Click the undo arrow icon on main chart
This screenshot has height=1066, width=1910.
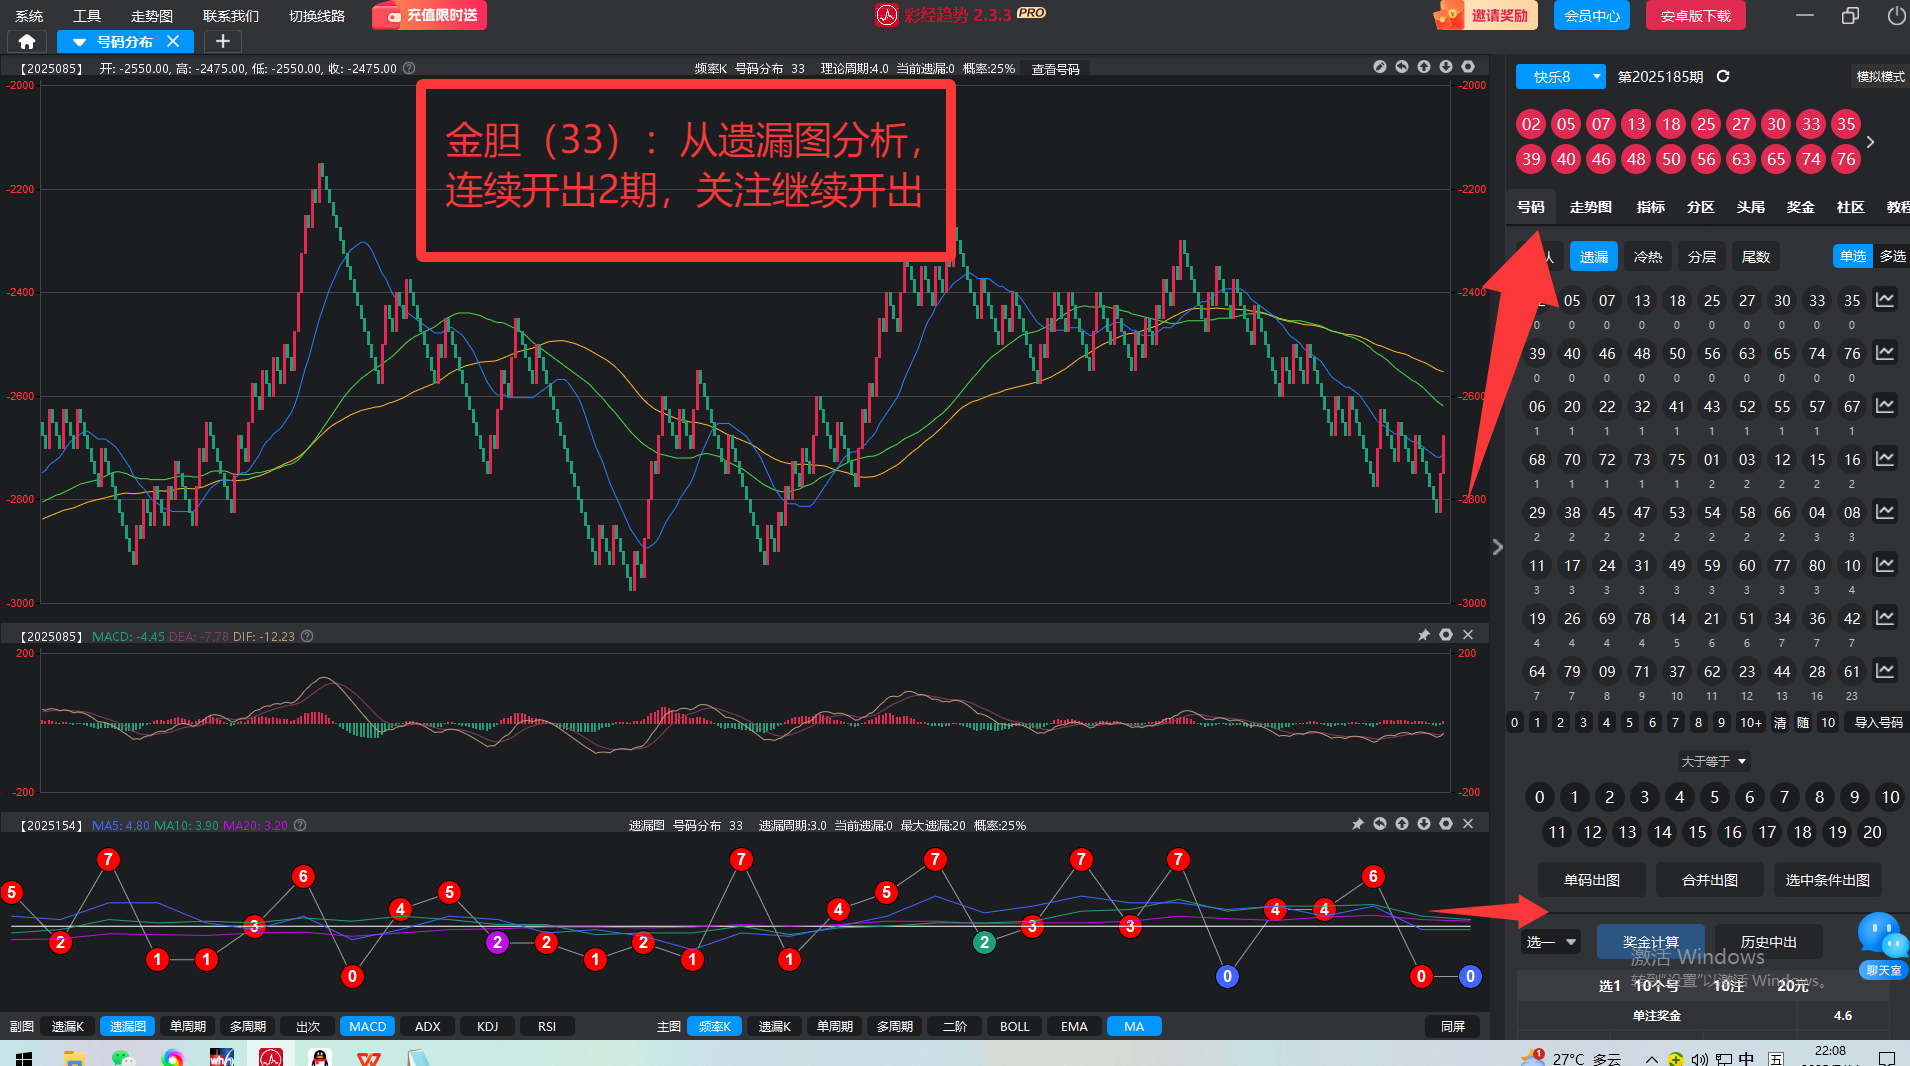point(1402,67)
